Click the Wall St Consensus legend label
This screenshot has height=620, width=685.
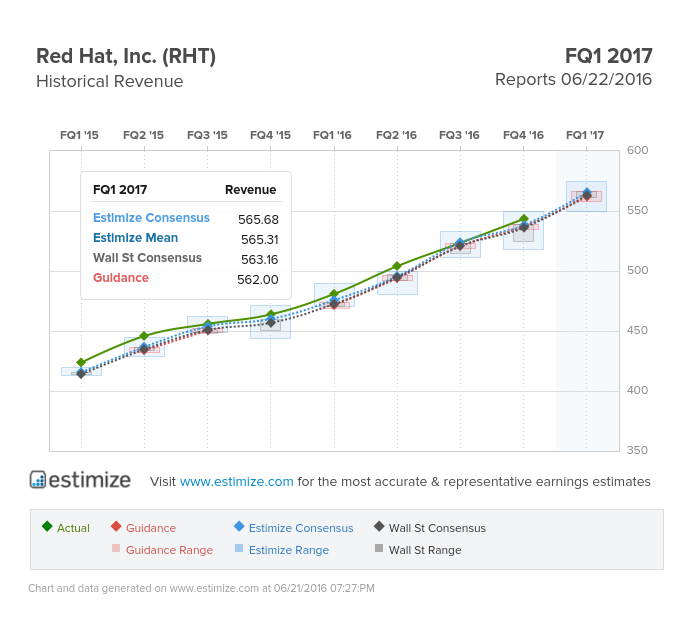point(437,528)
